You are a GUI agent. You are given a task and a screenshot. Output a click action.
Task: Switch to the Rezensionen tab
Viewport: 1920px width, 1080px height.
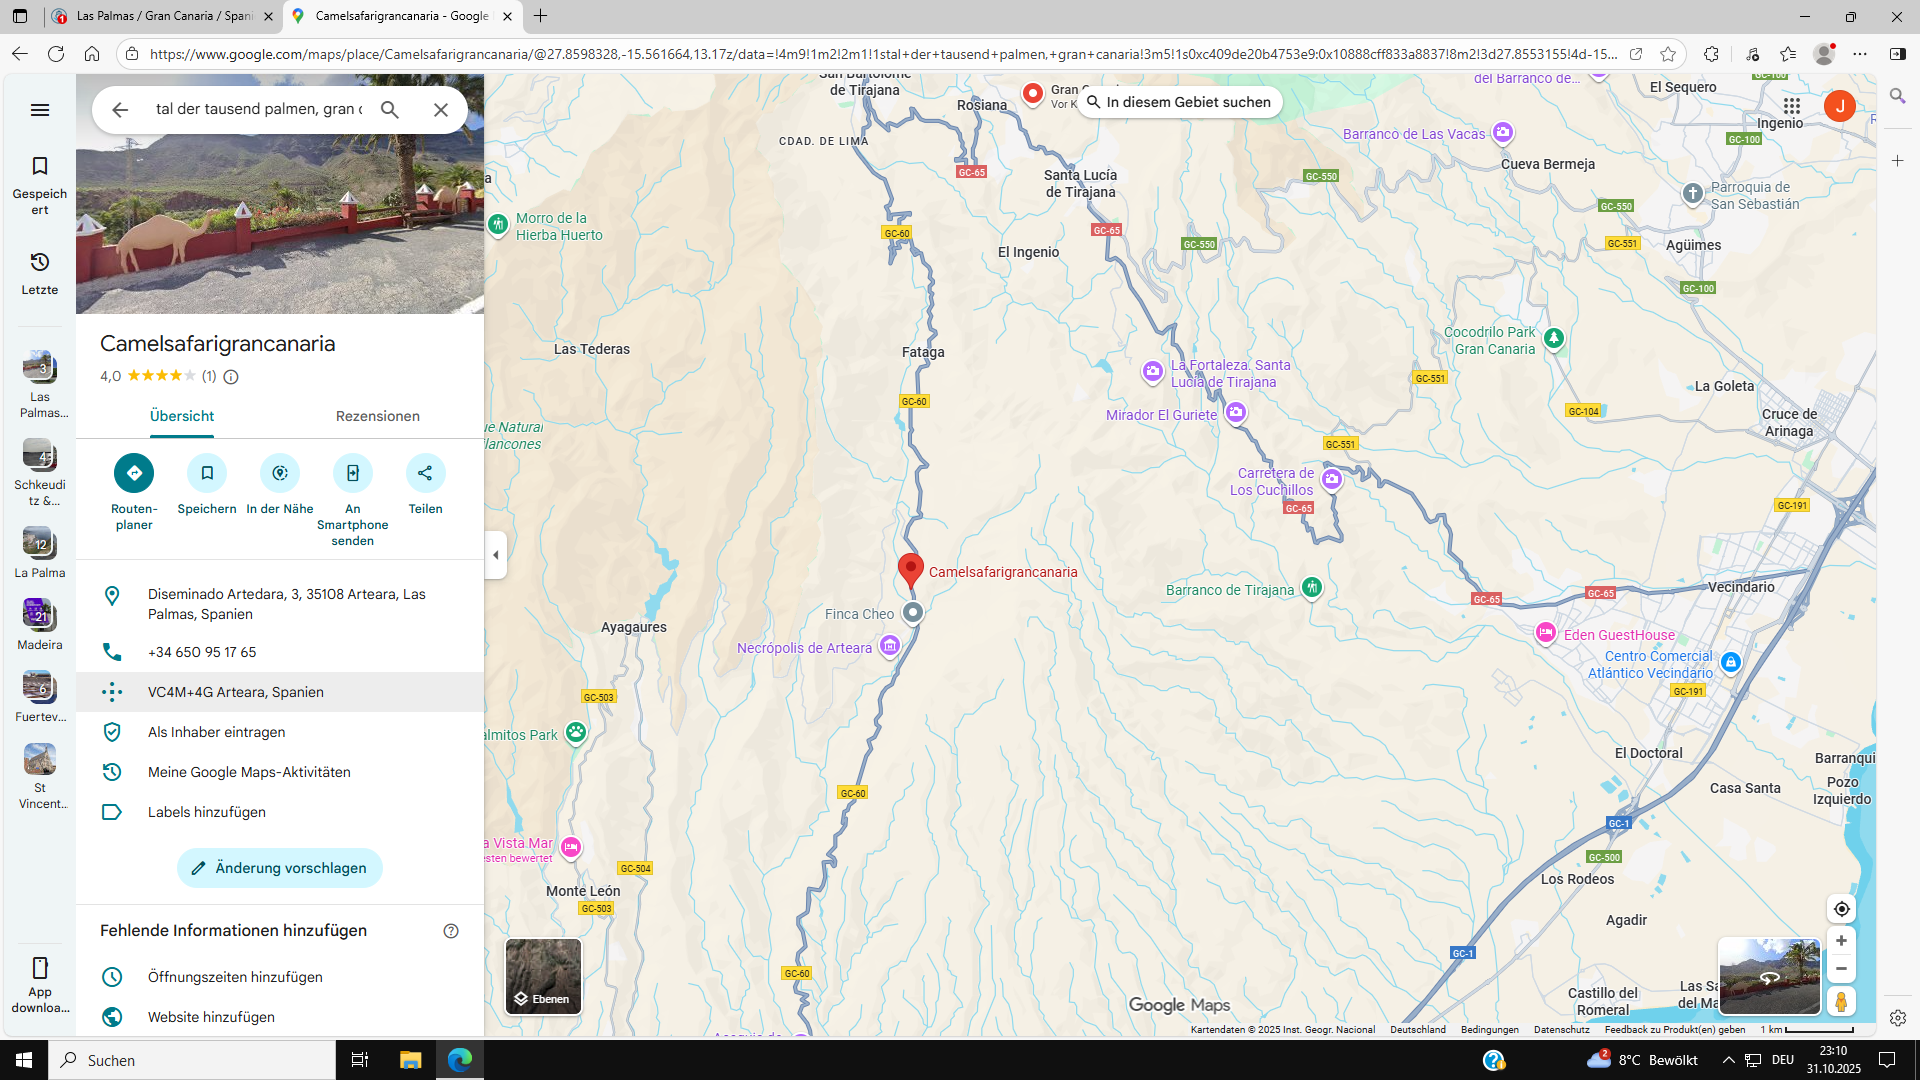pos(377,416)
